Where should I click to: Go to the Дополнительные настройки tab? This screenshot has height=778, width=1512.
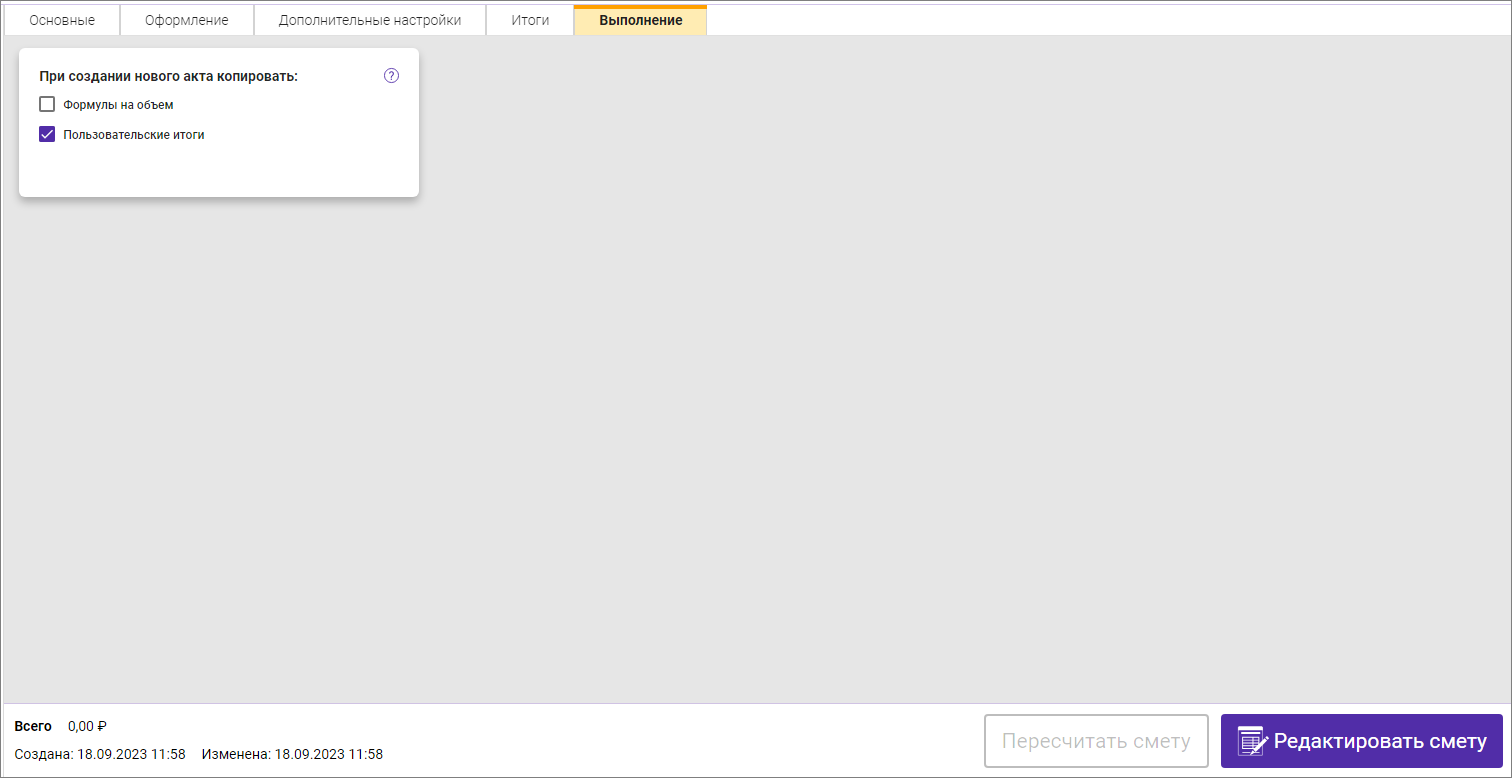[369, 20]
